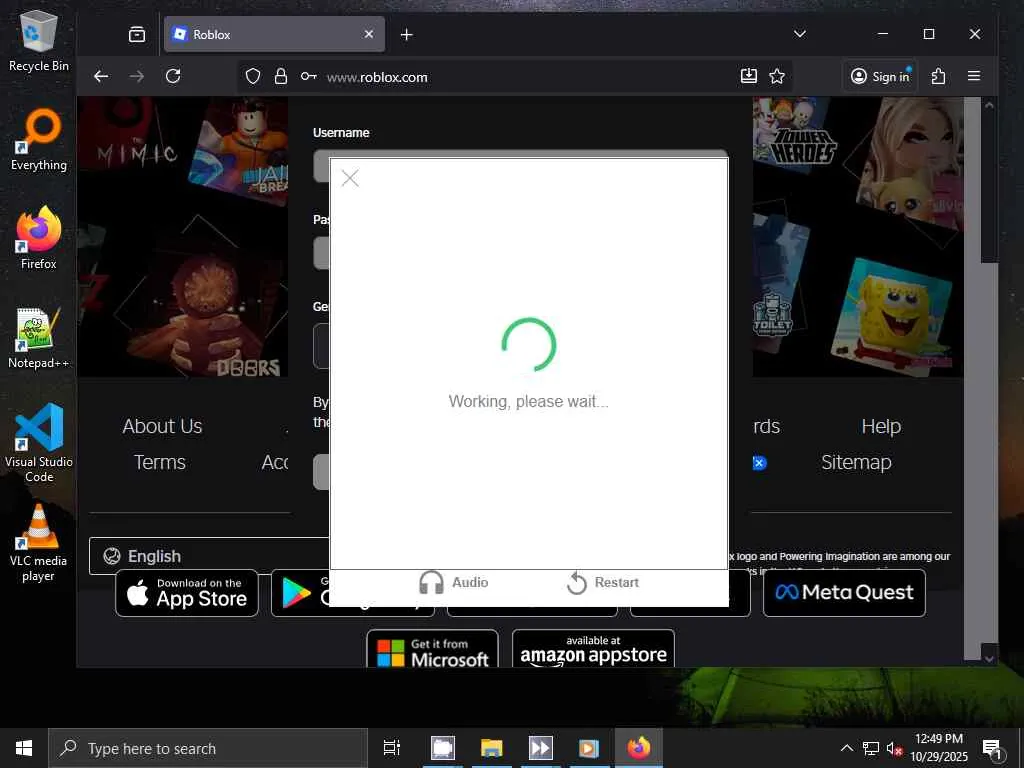Viewport: 1024px width, 768px height.
Task: Click the taskbar search box
Action: click(x=208, y=748)
